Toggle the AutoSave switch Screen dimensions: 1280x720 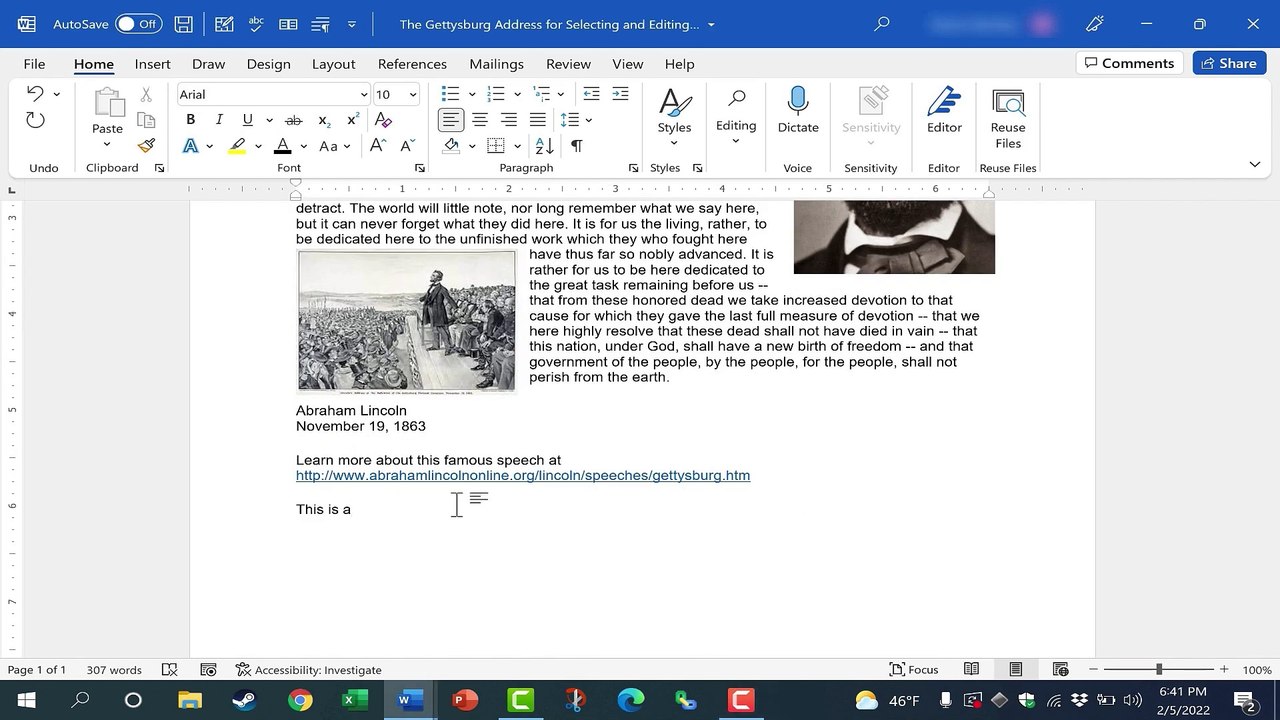(x=138, y=24)
